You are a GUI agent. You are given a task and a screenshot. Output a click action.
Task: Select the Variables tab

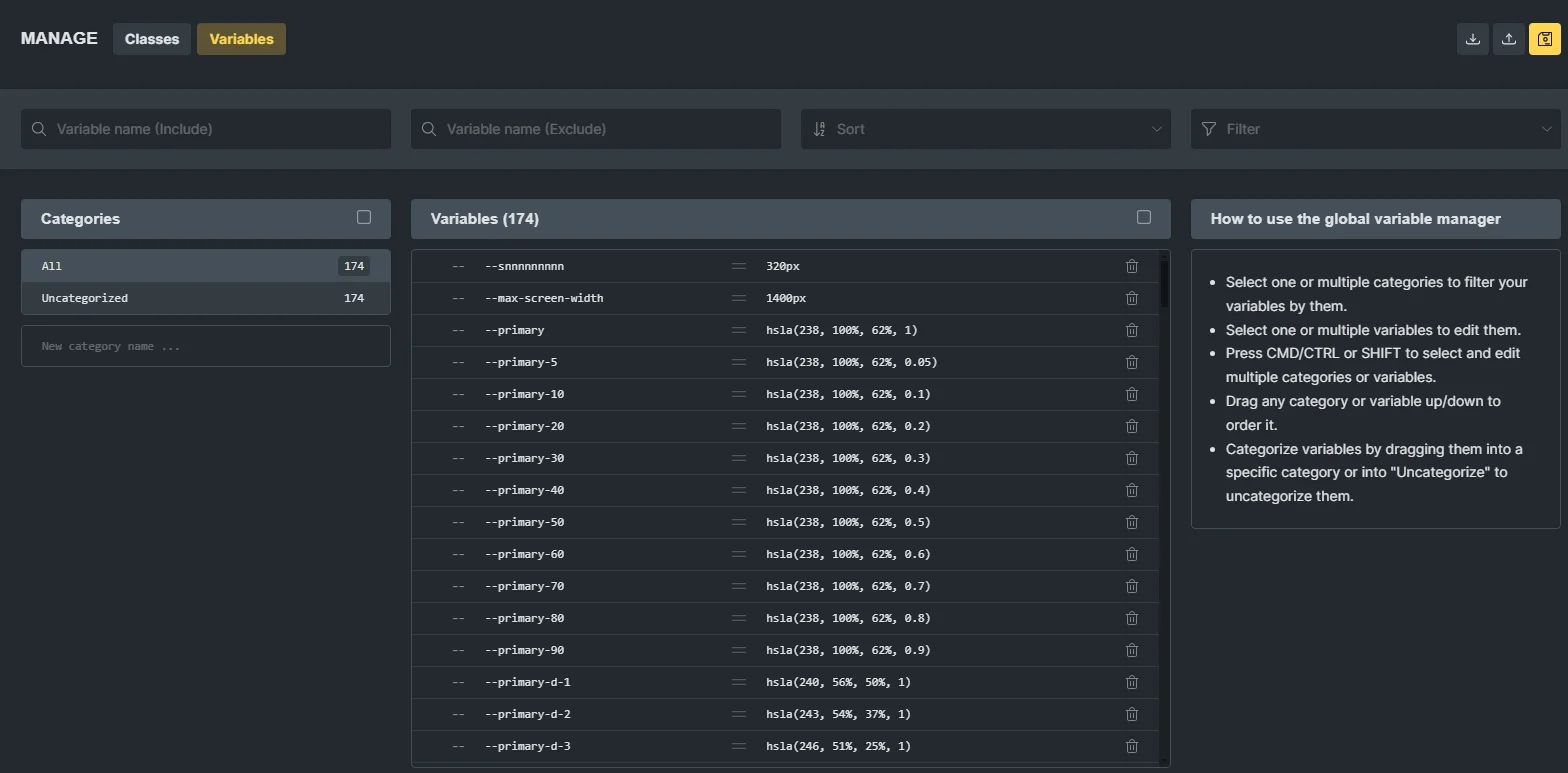(x=241, y=39)
